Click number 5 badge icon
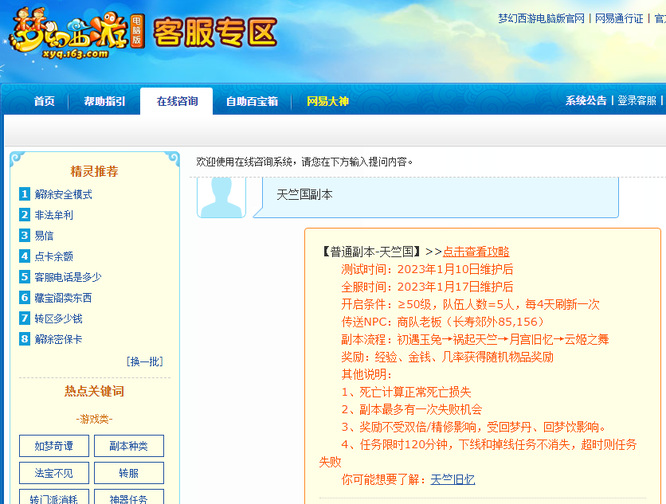The height and width of the screenshot is (504, 666). point(25,277)
